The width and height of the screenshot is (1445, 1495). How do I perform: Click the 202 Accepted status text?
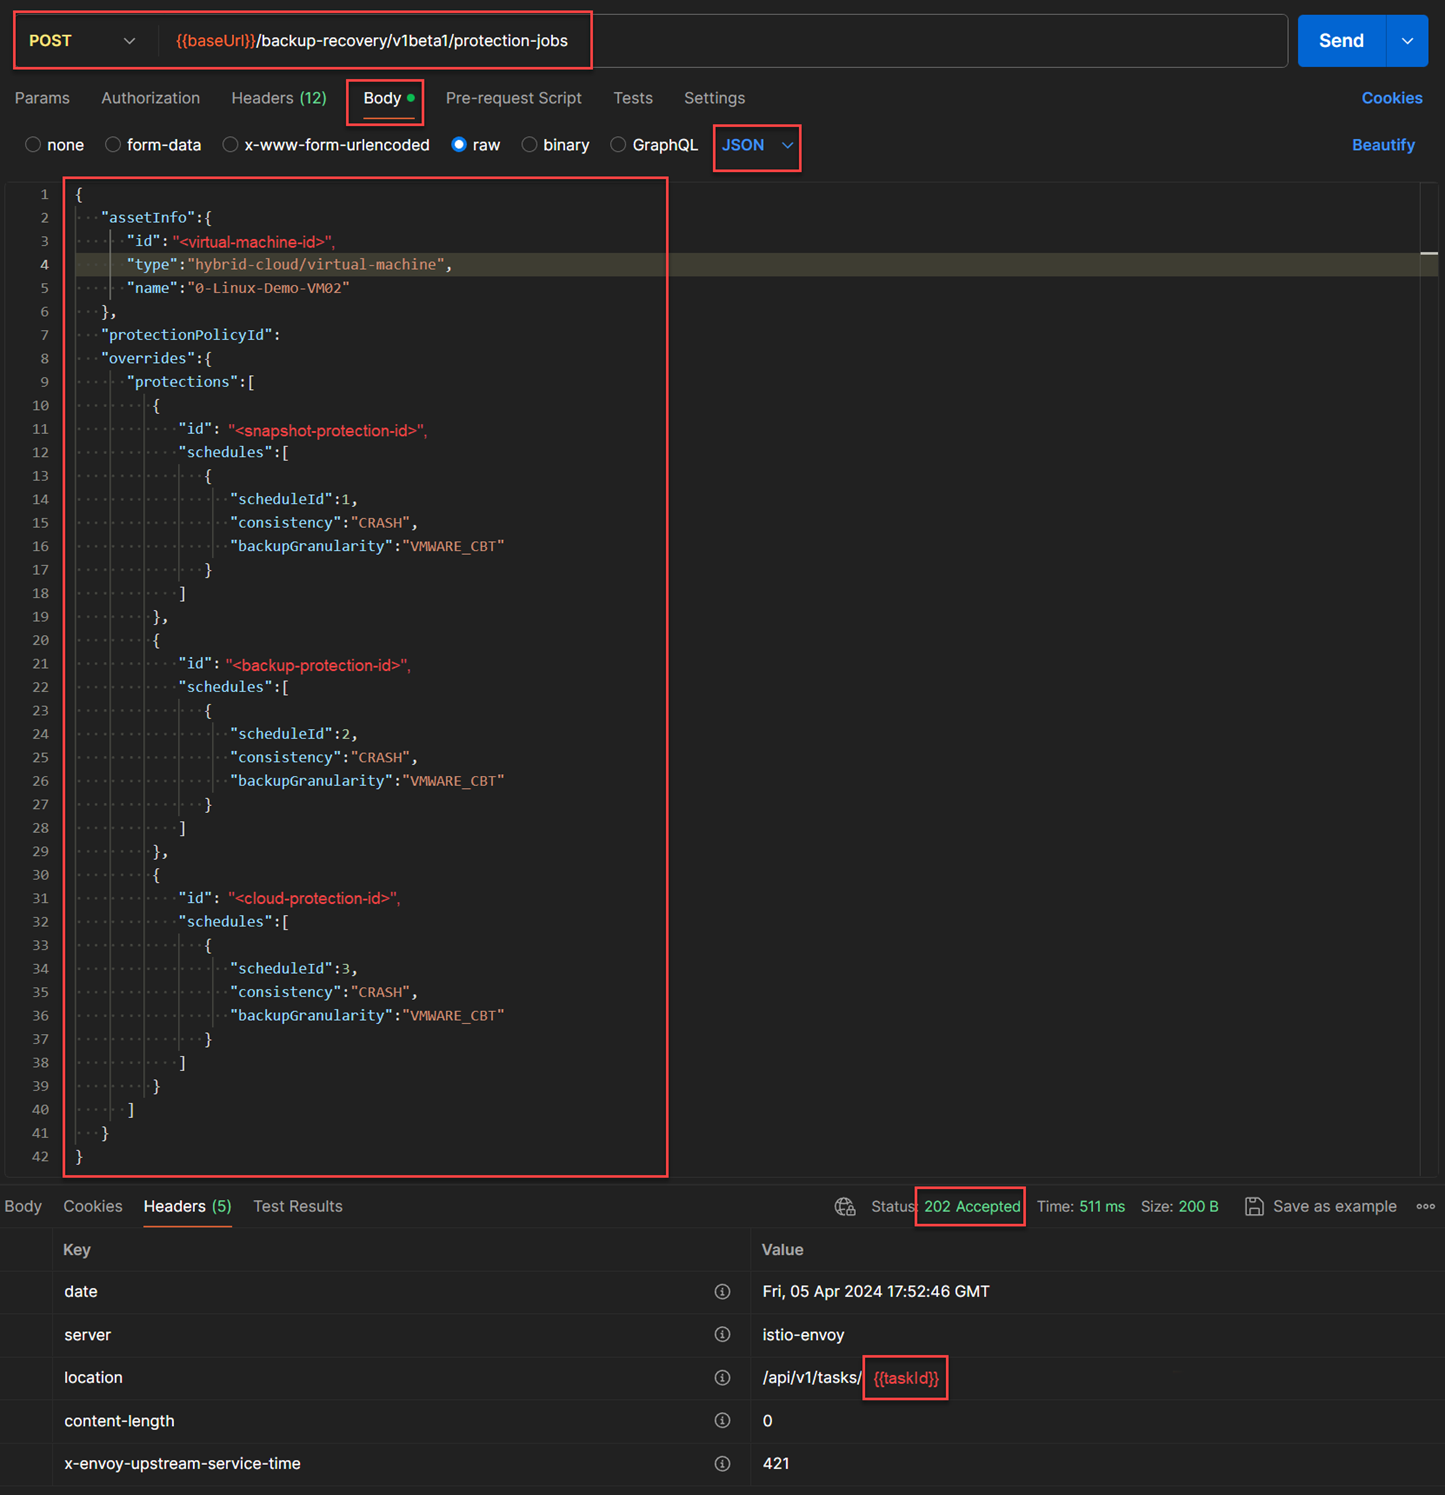point(972,1207)
